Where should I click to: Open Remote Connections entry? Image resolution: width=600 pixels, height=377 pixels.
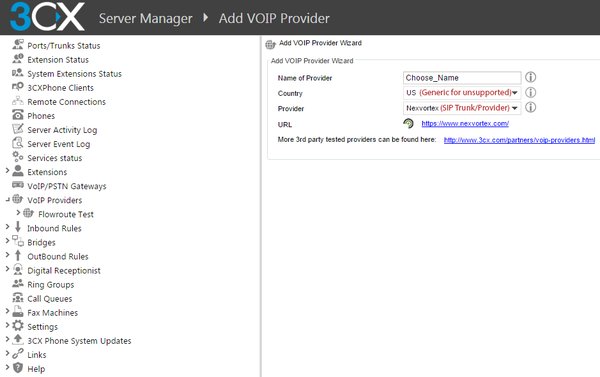(66, 102)
